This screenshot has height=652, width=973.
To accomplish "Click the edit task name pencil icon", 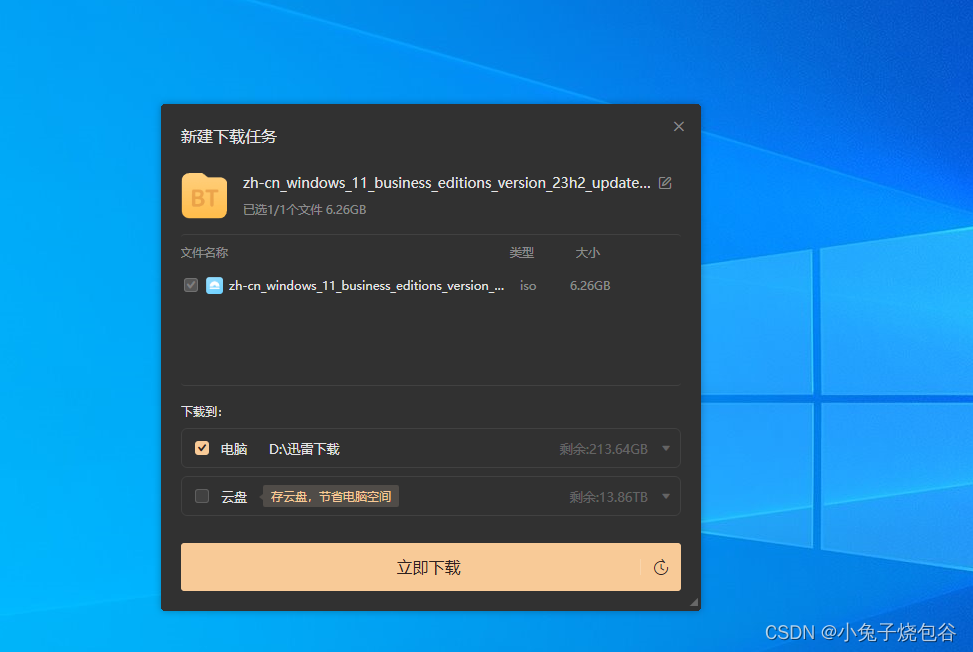I will (665, 183).
